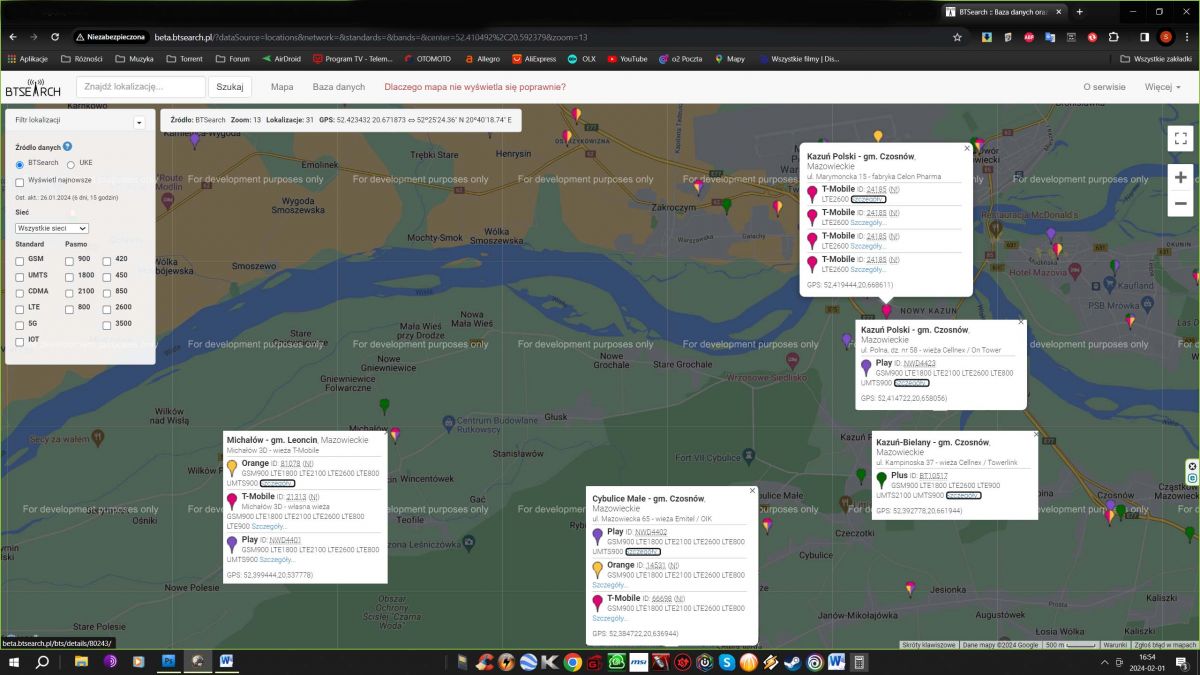Open Szczegóły link for Plus in Kazuń-Bielany popup
This screenshot has width=1200, height=675.
[964, 495]
